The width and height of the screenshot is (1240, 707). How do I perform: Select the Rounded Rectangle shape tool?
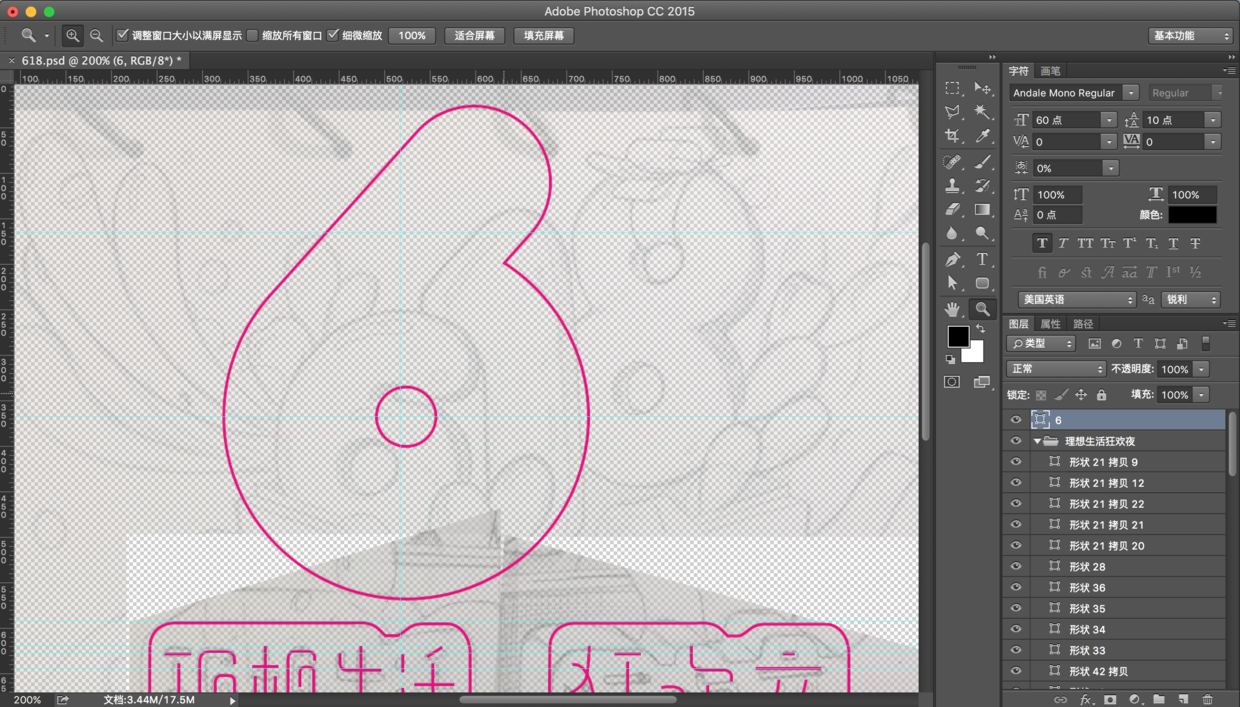(x=982, y=284)
